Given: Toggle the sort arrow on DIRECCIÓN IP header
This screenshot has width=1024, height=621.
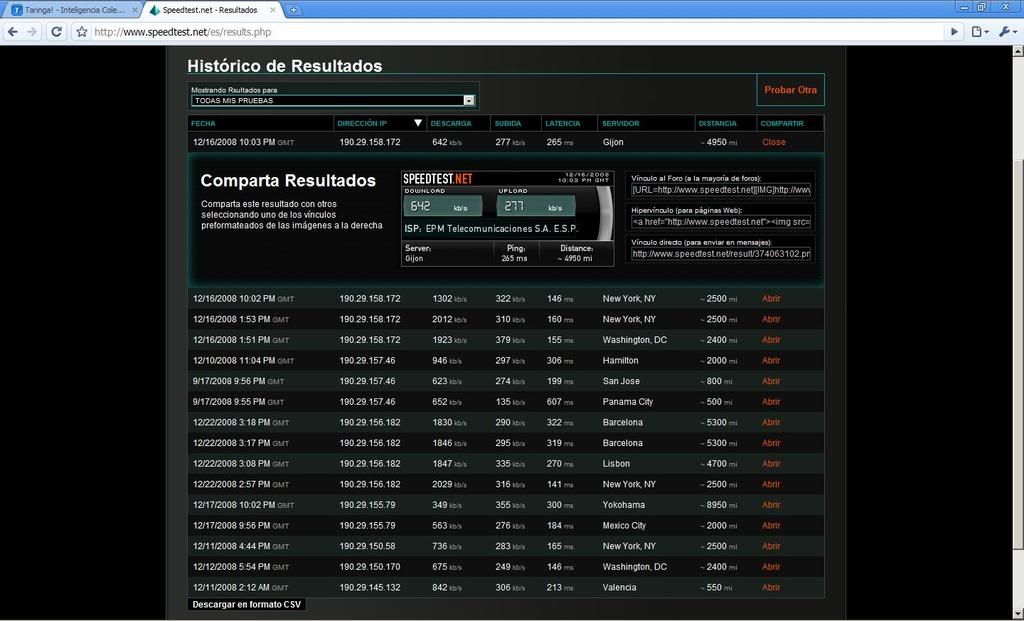Looking at the screenshot, I should [418, 123].
